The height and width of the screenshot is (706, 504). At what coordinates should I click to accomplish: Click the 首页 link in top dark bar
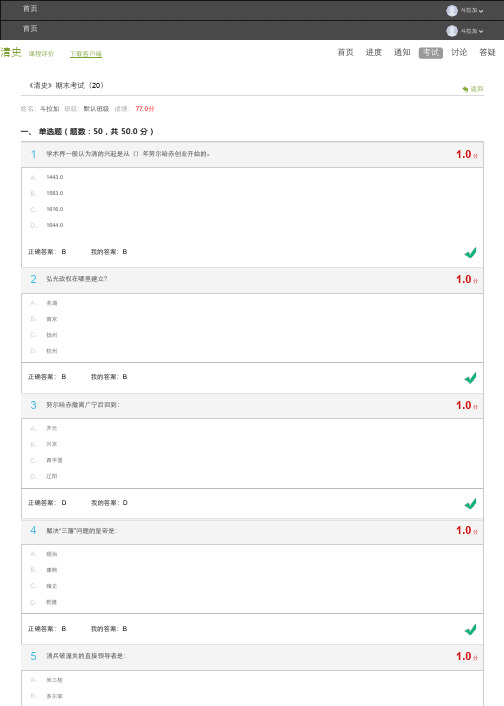[30, 9]
